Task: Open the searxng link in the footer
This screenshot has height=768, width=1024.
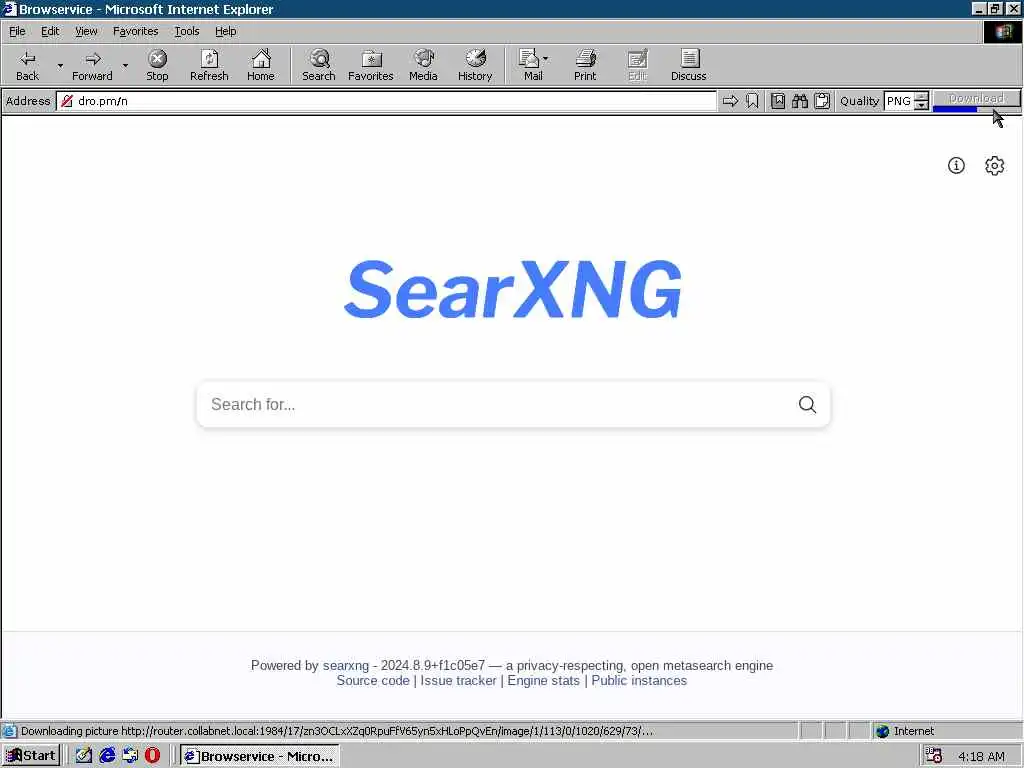Action: [345, 665]
